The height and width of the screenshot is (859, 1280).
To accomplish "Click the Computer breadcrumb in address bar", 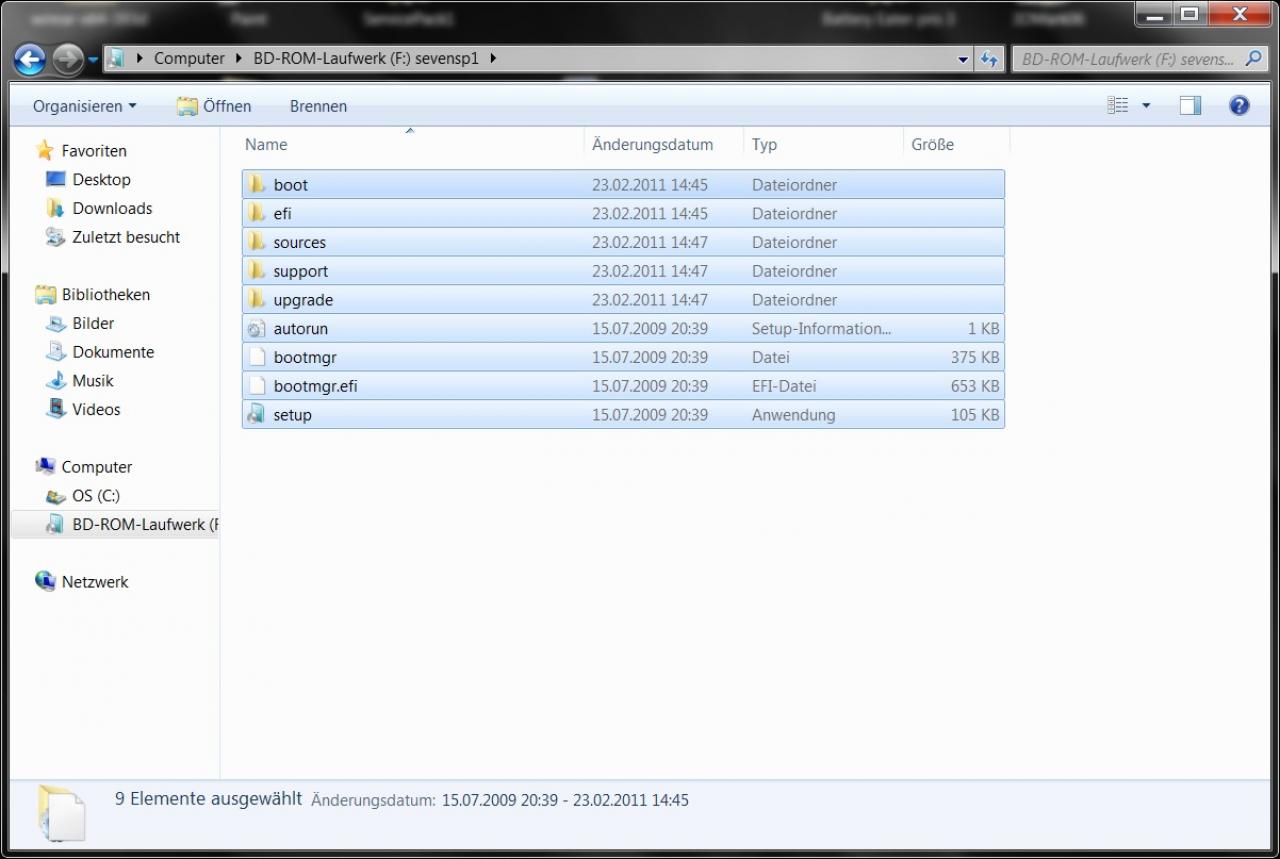I will (189, 58).
